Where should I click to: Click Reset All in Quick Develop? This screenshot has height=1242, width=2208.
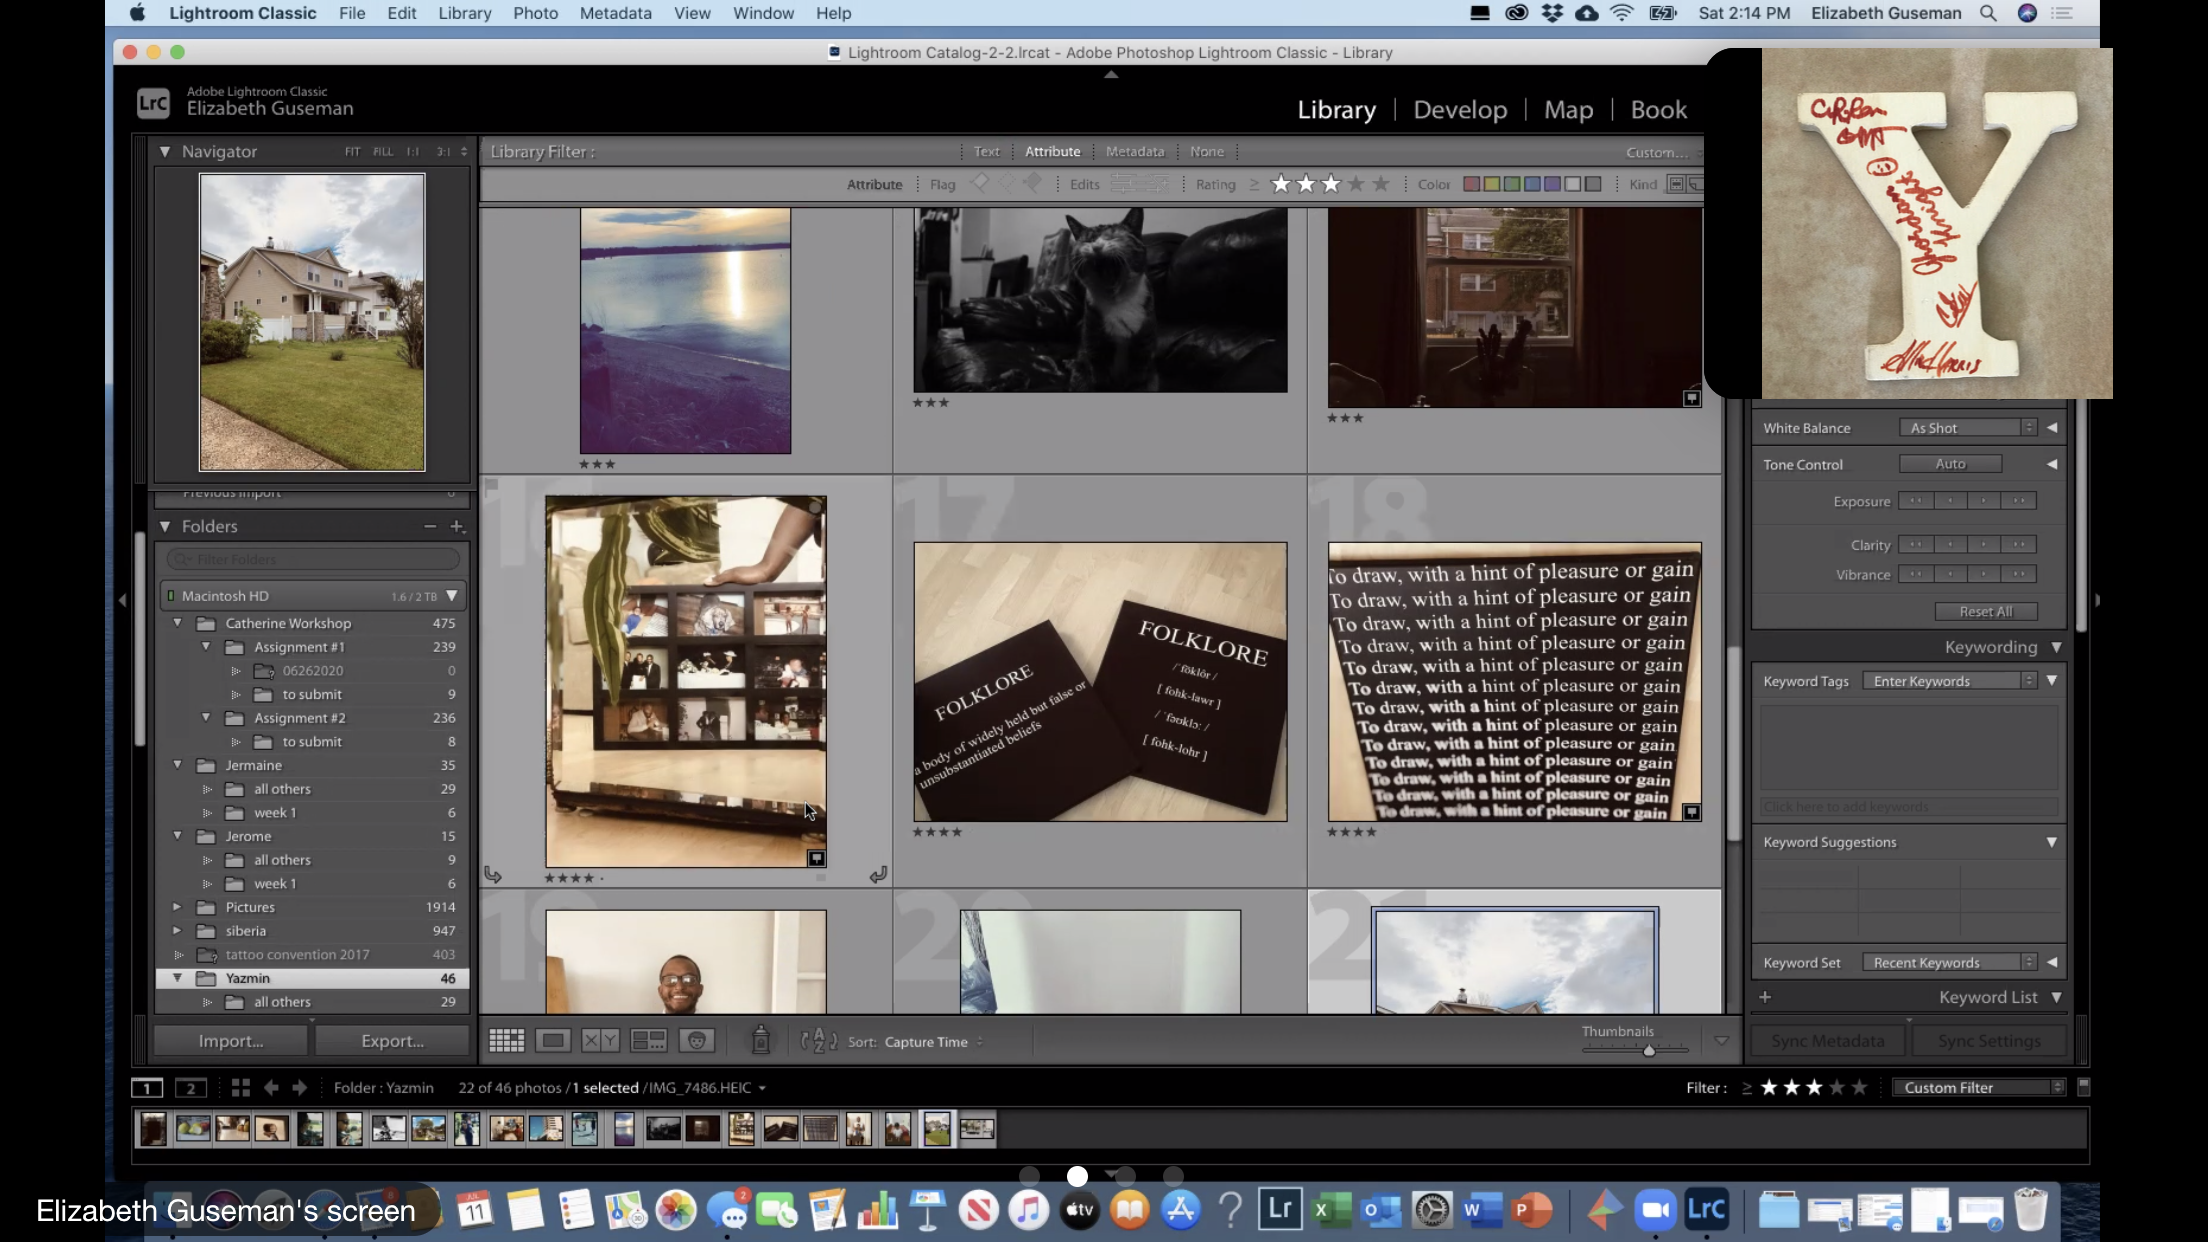click(x=1985, y=612)
